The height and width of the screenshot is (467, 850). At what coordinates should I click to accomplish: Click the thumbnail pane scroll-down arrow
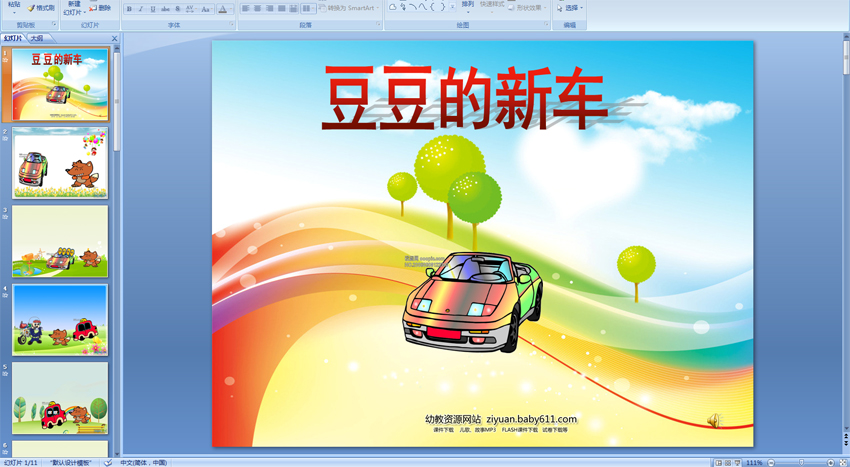pos(117,454)
